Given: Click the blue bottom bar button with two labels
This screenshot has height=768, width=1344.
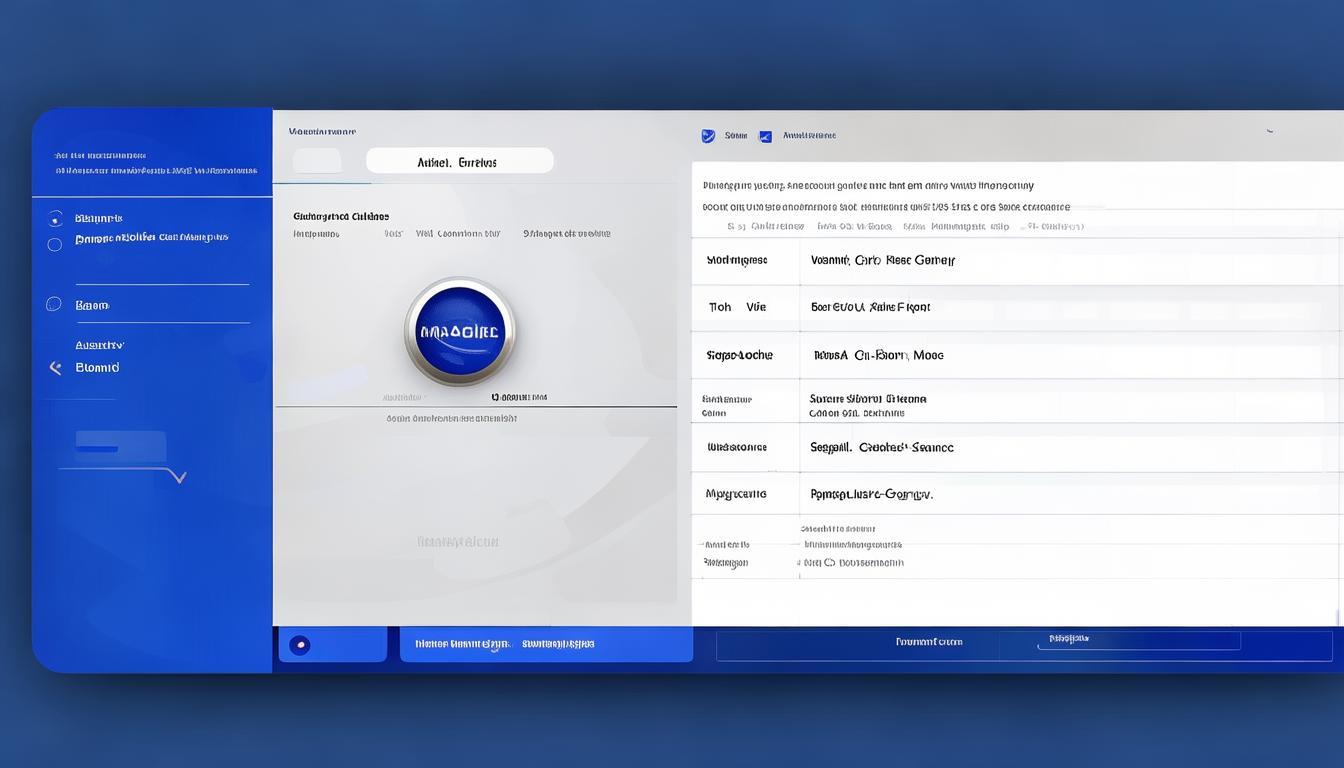Looking at the screenshot, I should (546, 644).
